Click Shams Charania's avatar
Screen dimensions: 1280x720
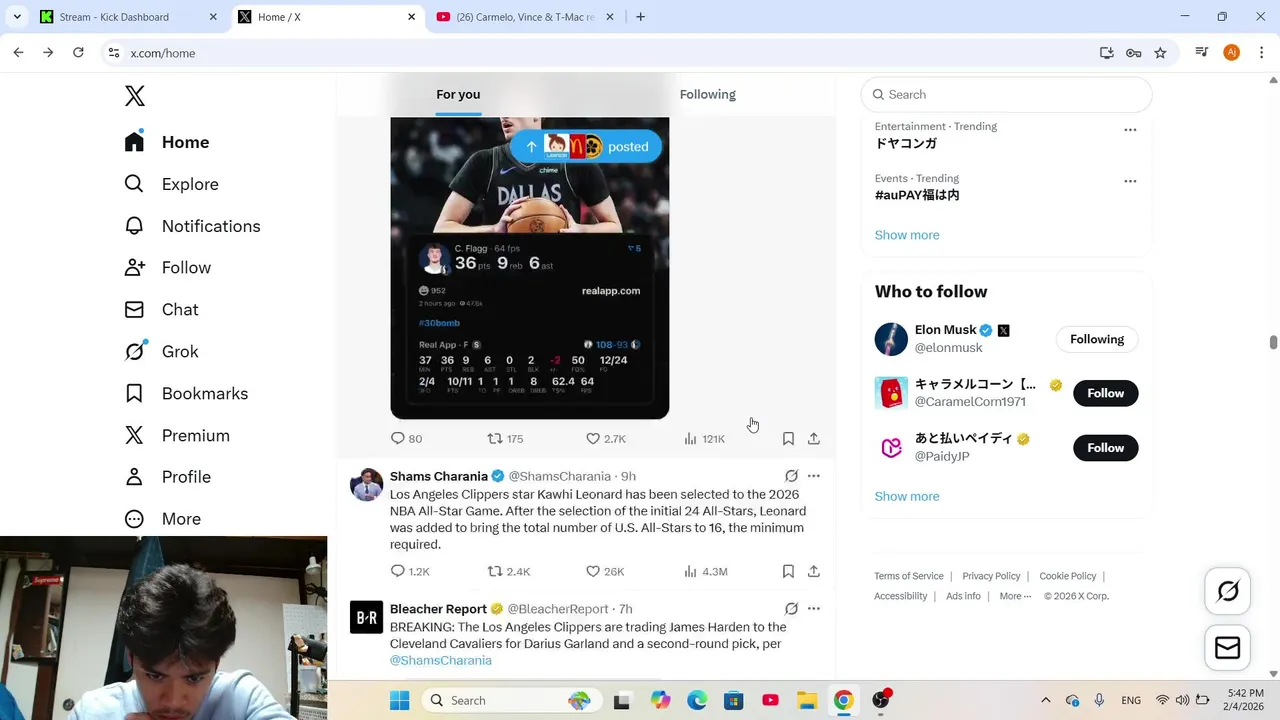[x=366, y=484]
